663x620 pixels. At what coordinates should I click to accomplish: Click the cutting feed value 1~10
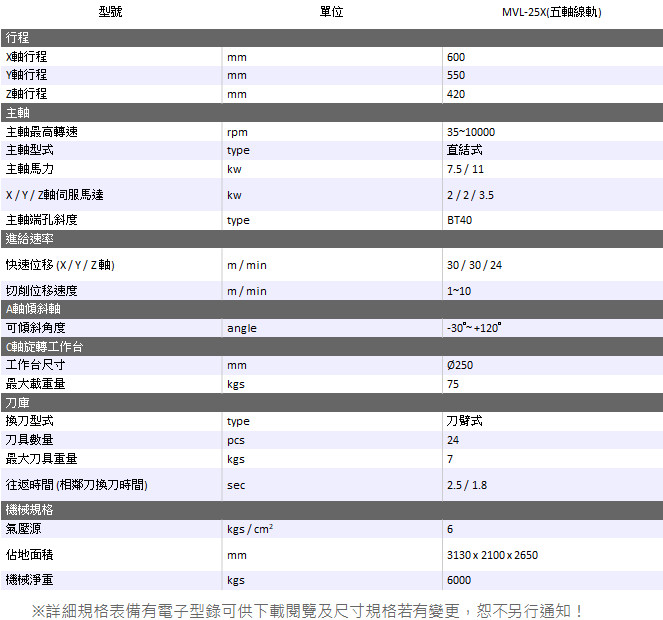coord(459,291)
